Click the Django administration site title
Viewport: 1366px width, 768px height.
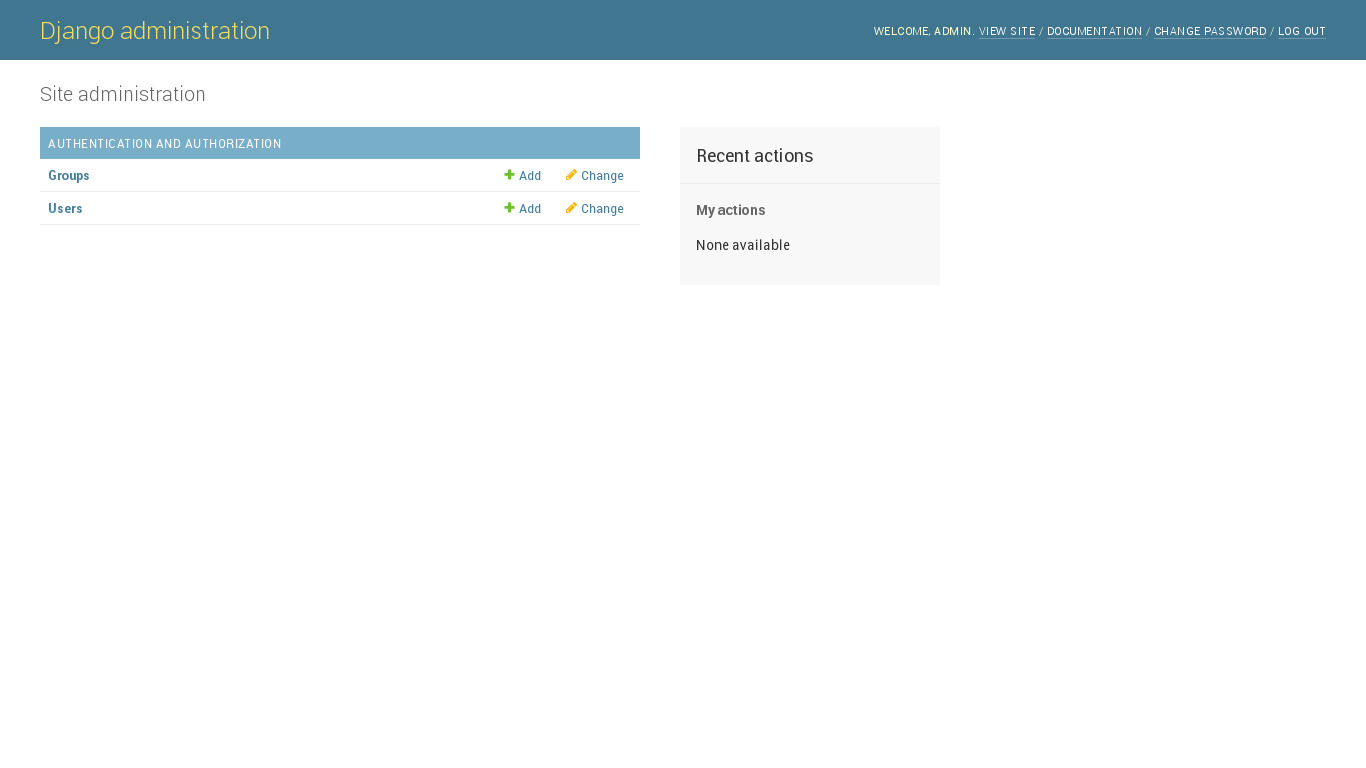pos(155,31)
